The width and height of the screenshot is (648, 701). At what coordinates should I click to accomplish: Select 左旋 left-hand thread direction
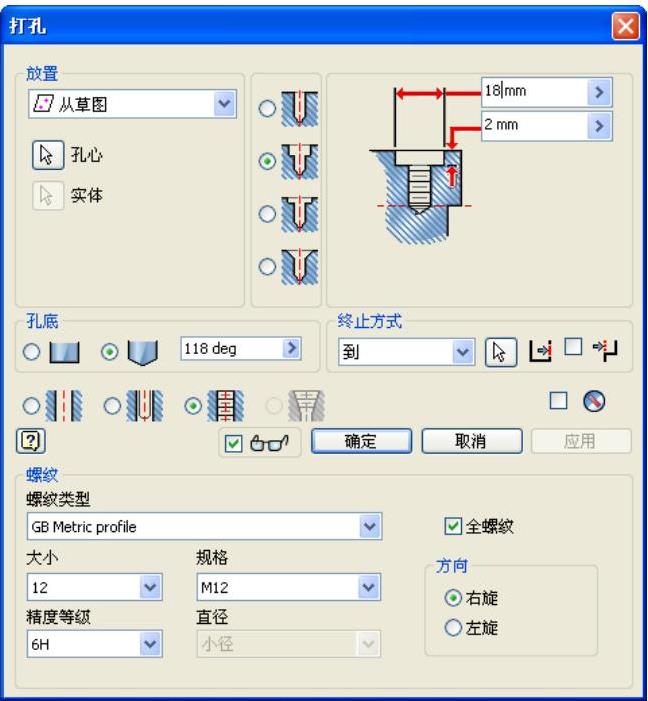tap(453, 628)
